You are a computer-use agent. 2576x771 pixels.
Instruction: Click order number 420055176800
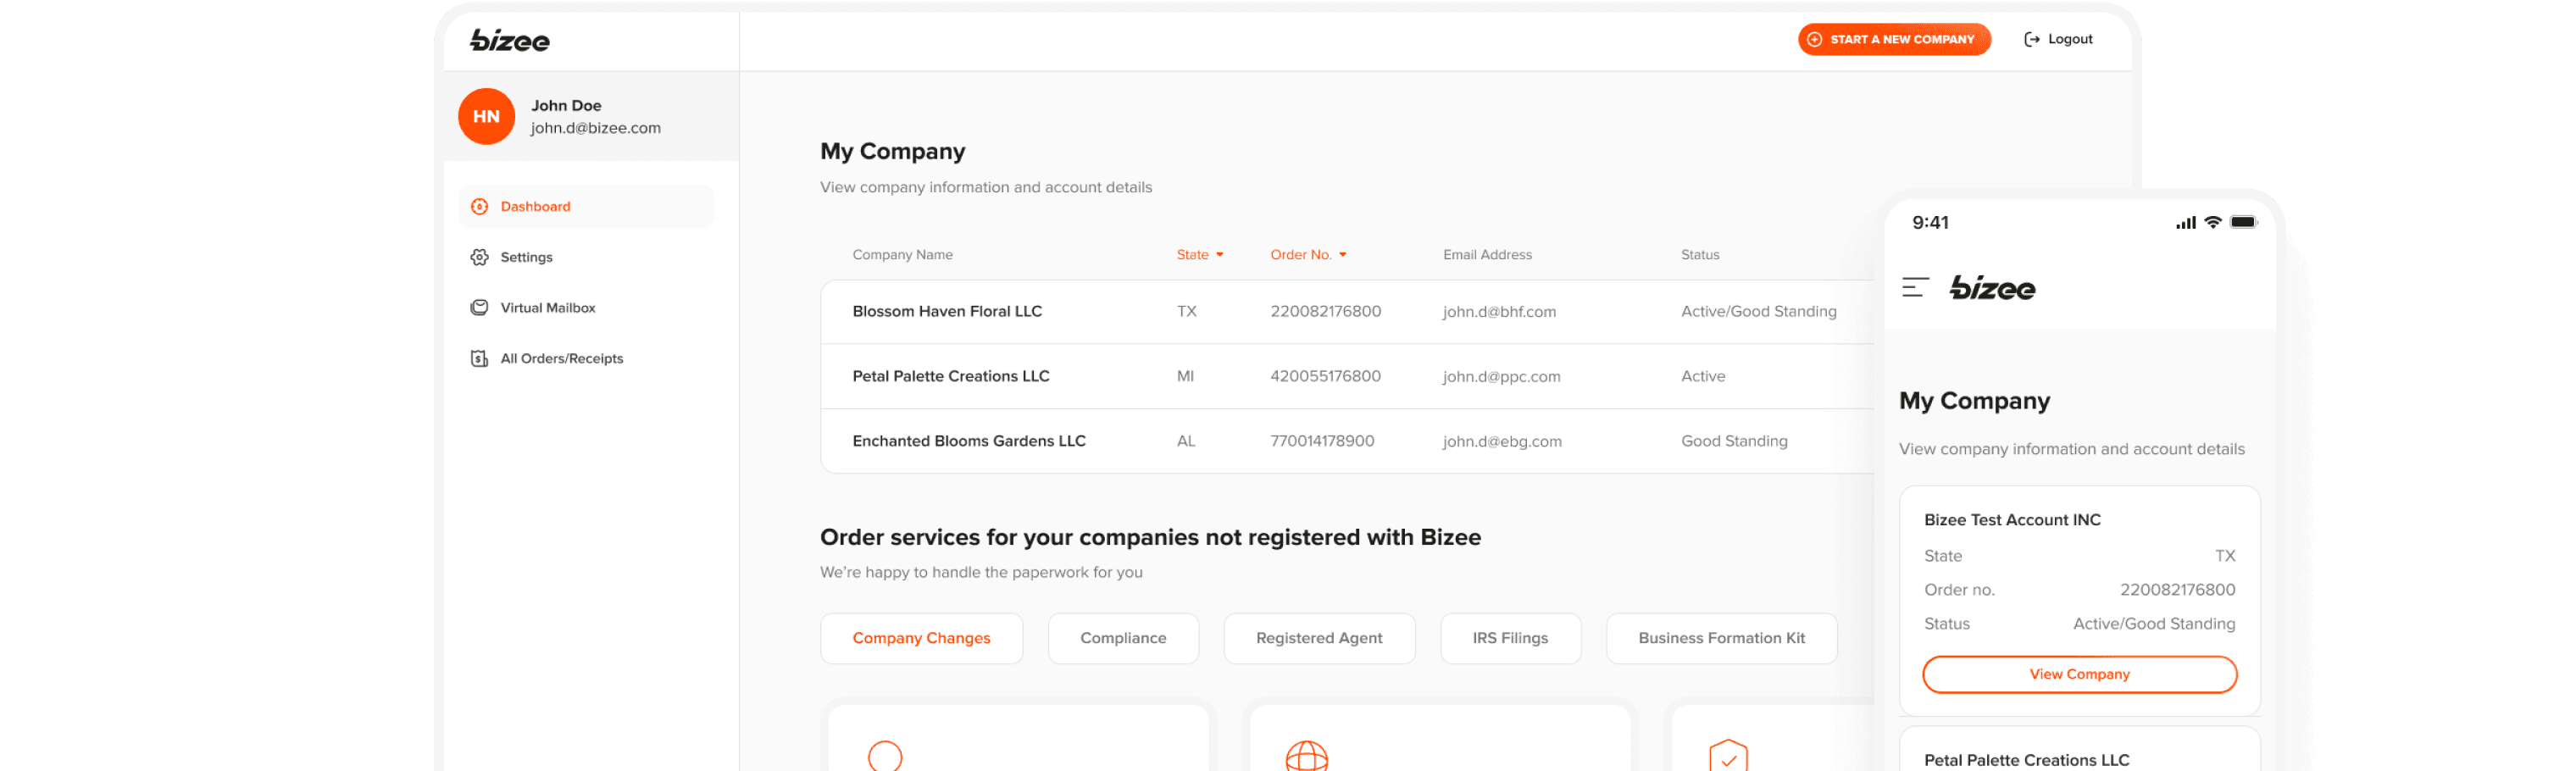(1326, 377)
